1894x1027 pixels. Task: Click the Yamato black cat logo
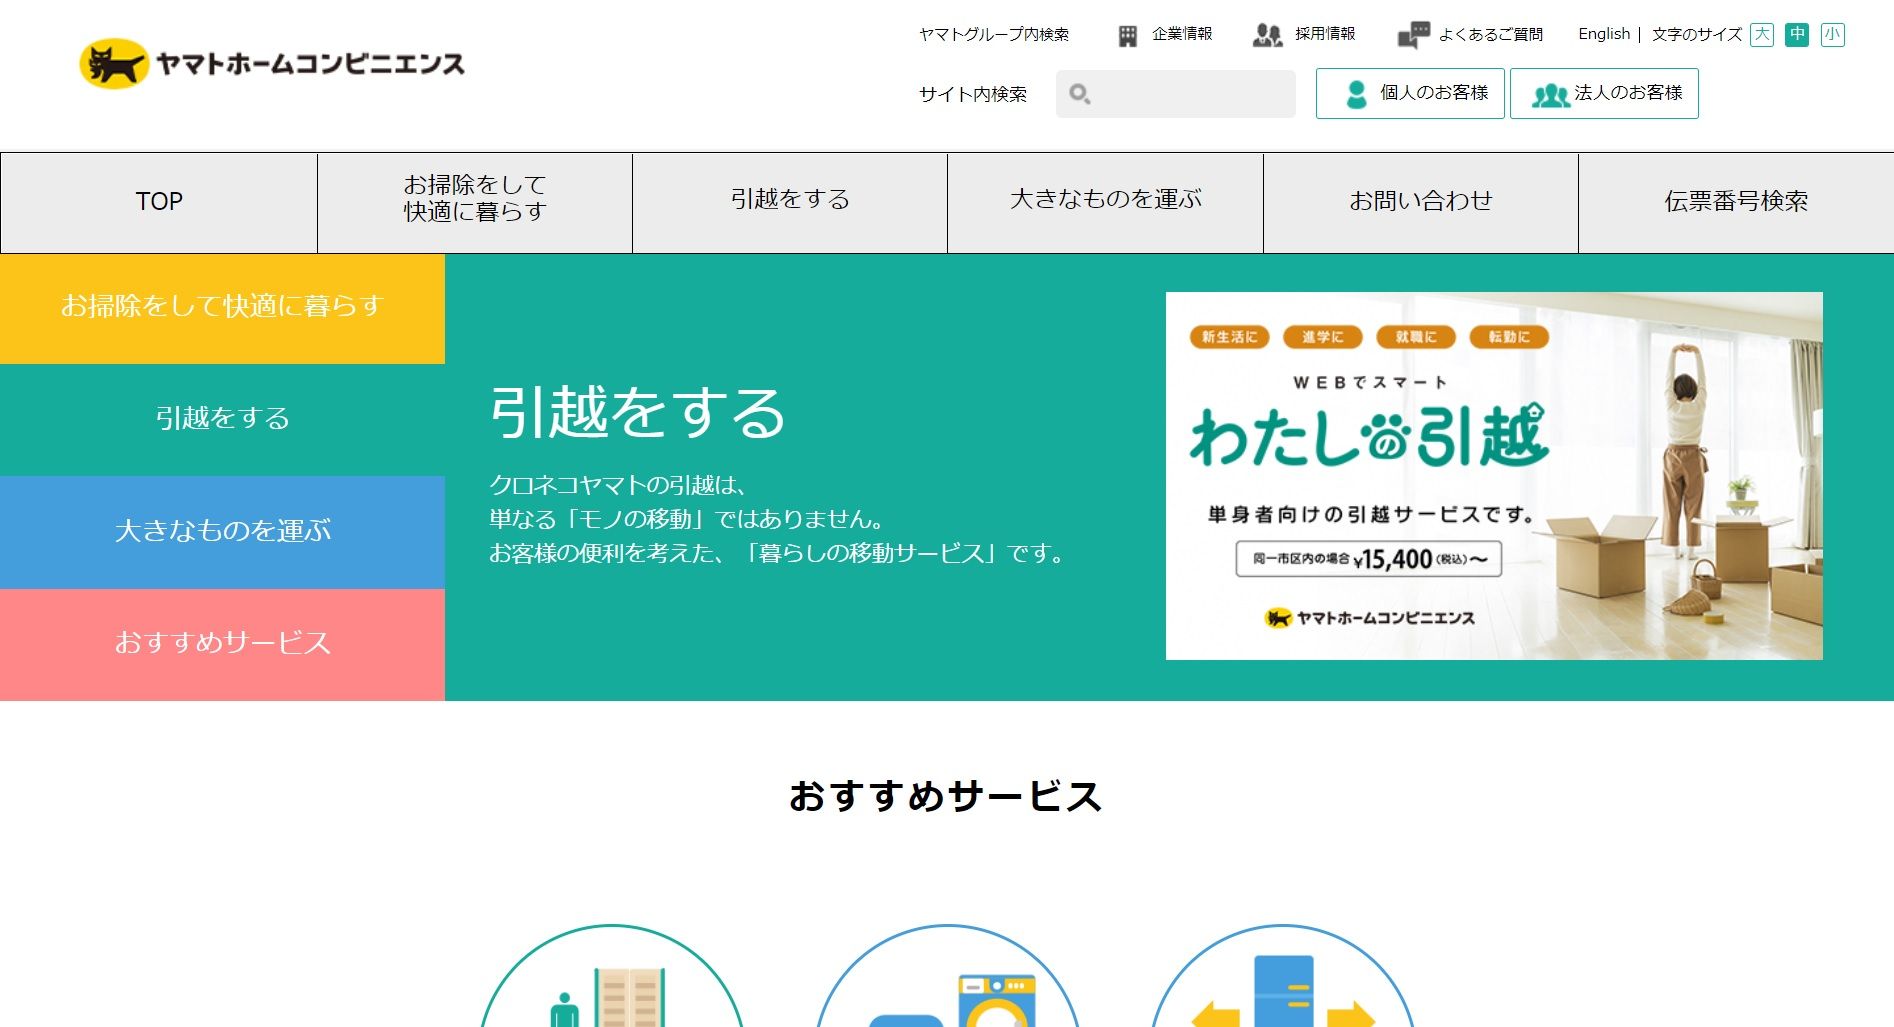pos(113,65)
